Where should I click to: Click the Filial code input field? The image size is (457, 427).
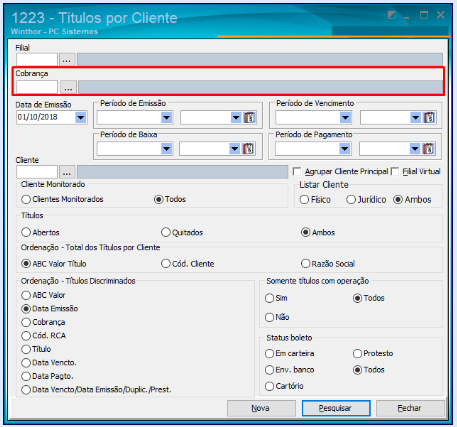pos(37,60)
